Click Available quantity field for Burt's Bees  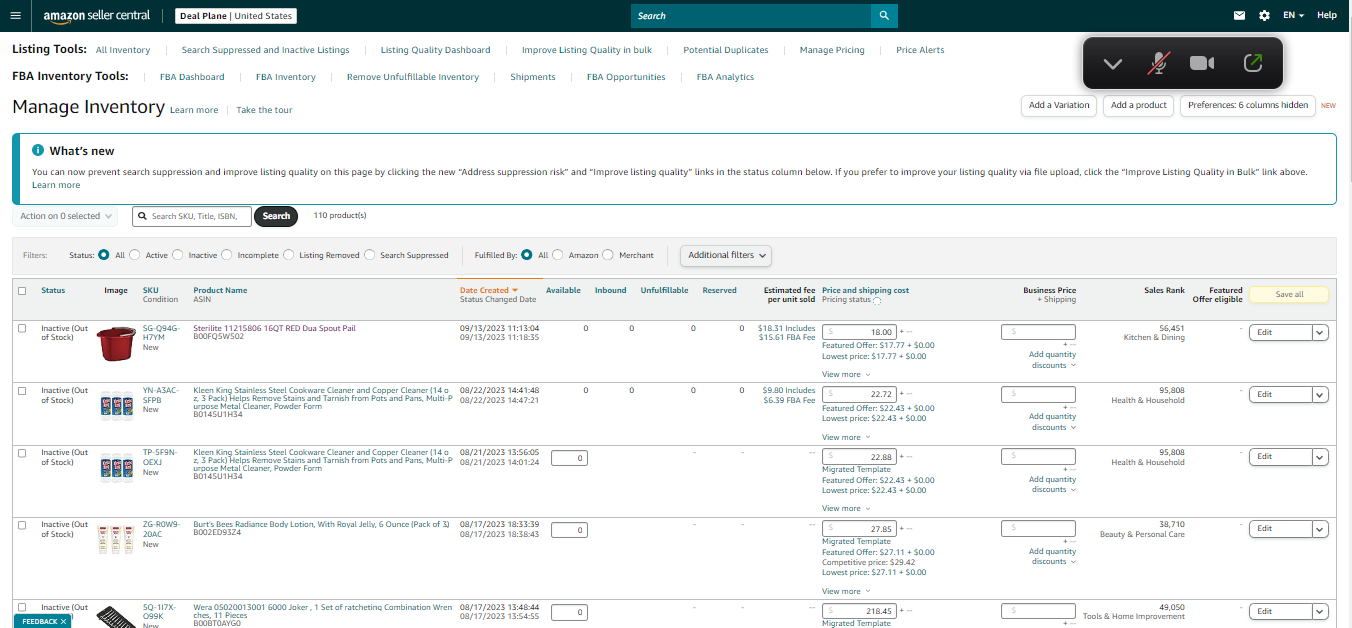pos(569,530)
